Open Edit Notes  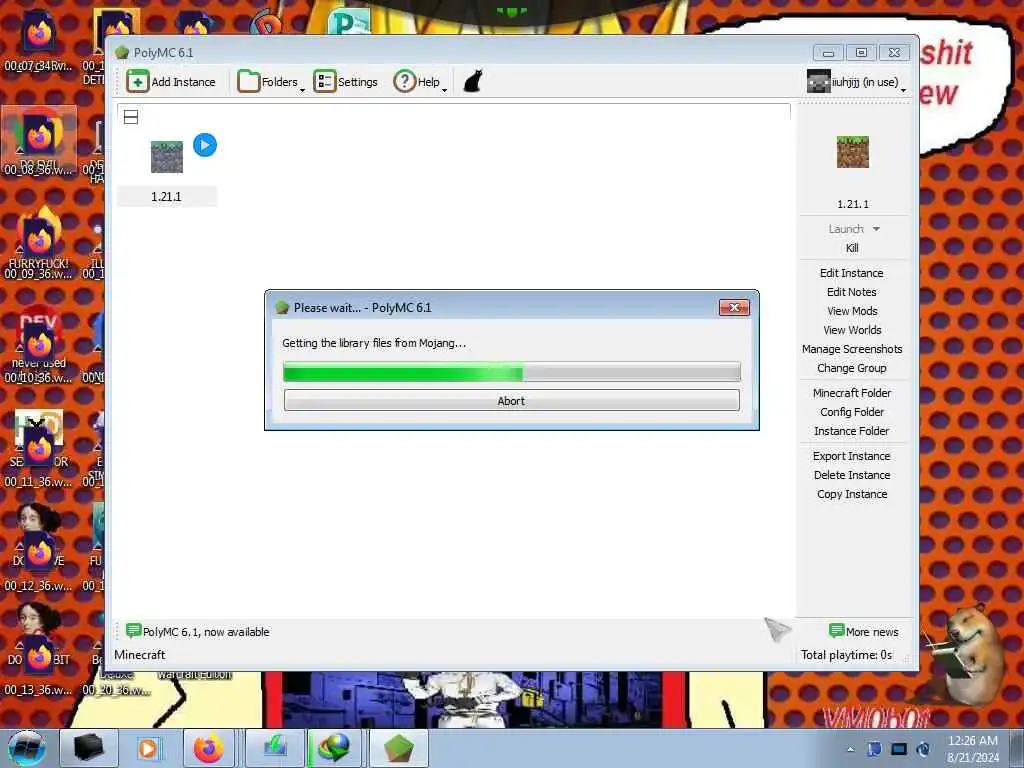pyautogui.click(x=852, y=292)
